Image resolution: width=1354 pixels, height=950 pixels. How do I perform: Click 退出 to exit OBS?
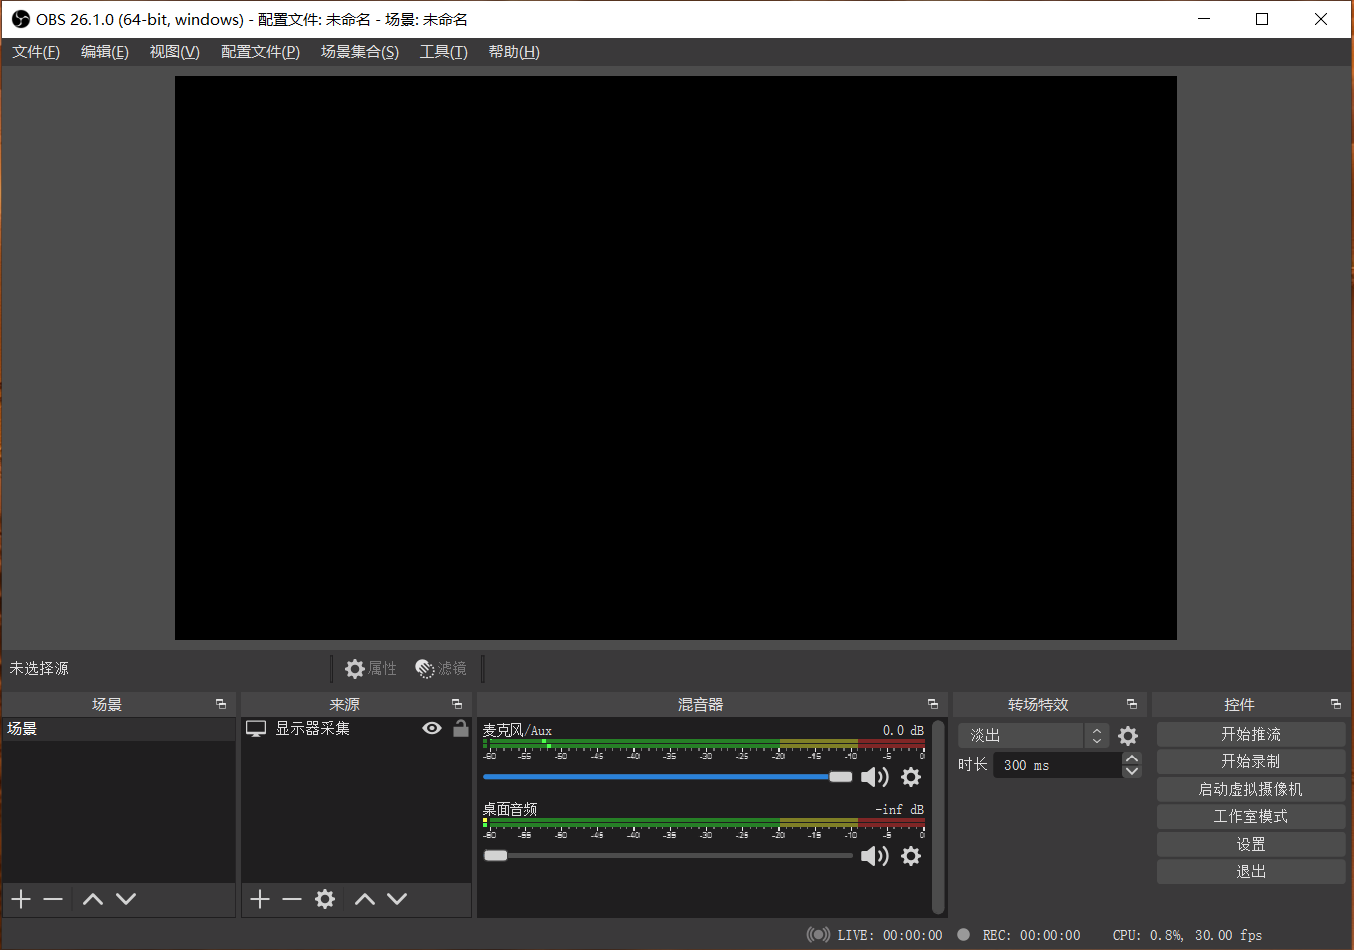point(1251,871)
